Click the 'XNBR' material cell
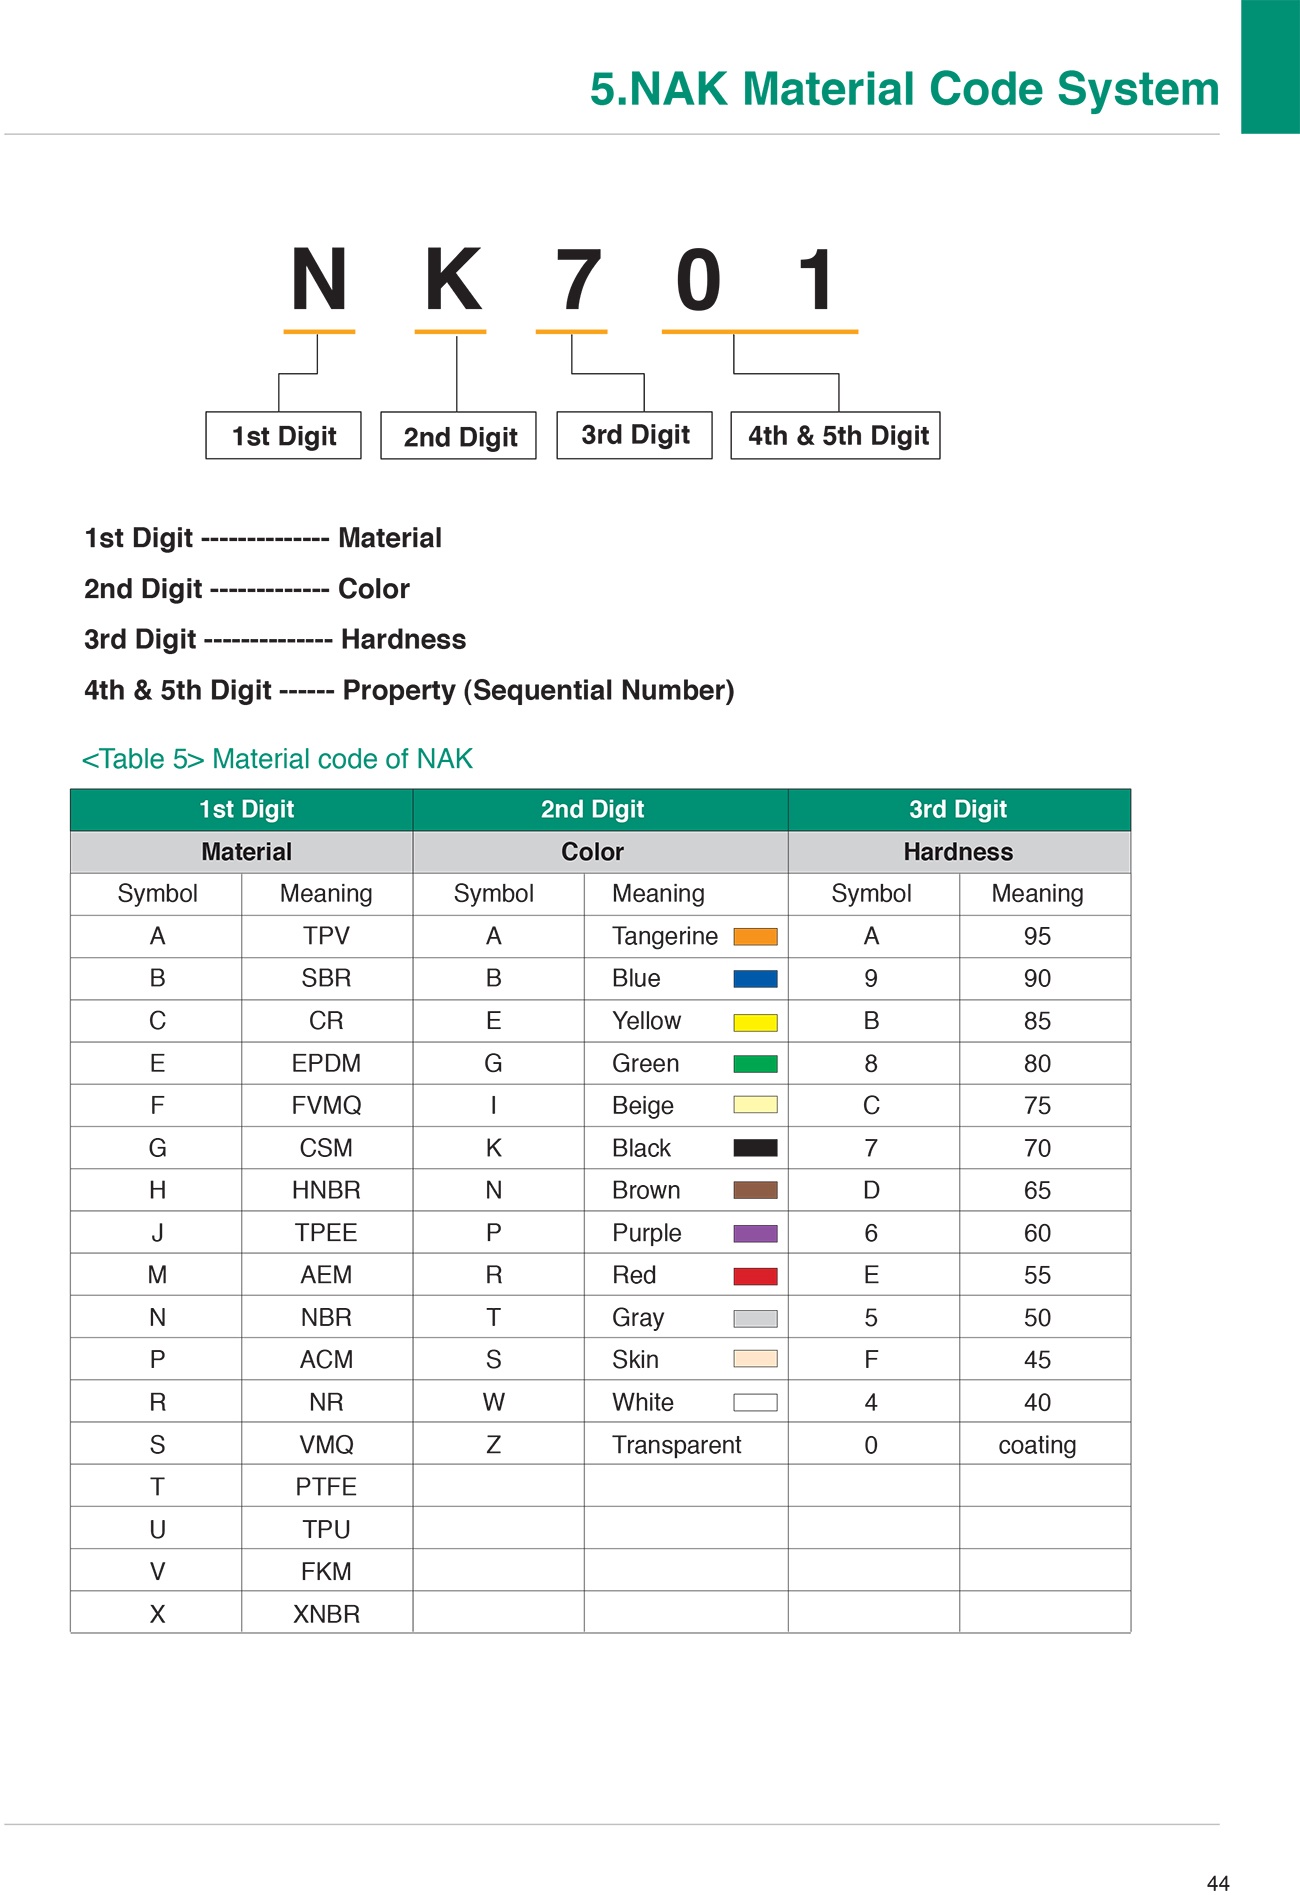The height and width of the screenshot is (1904, 1300). click(x=327, y=1614)
